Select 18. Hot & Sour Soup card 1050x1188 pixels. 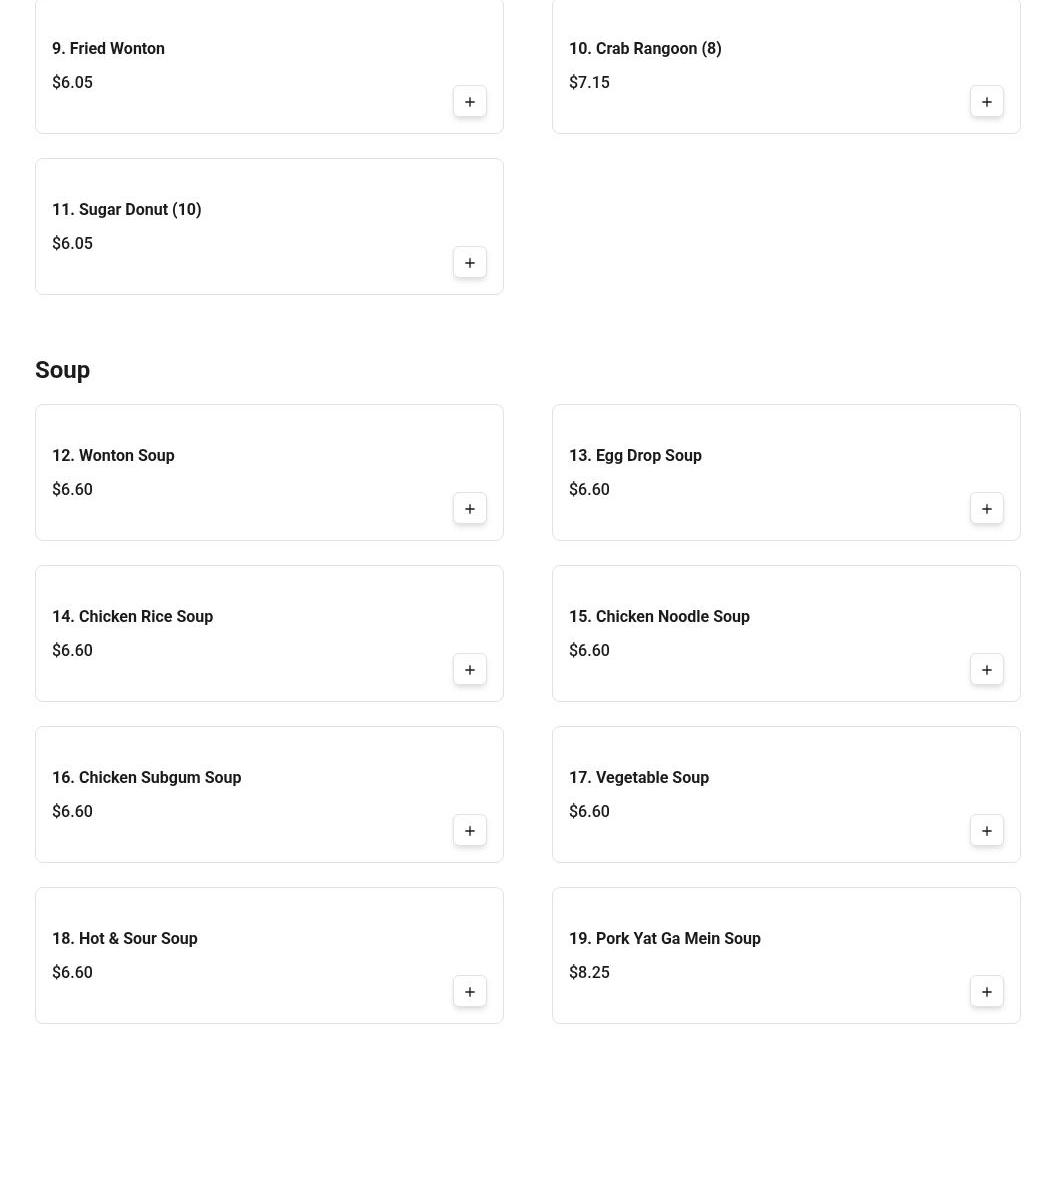(x=250, y=955)
